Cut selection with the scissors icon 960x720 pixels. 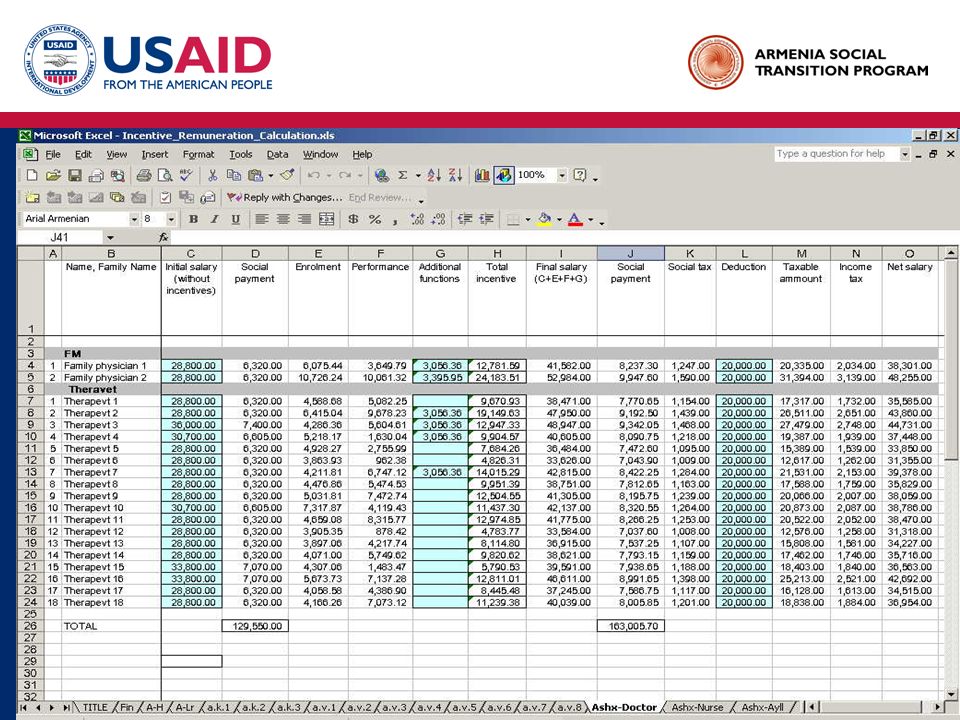(x=212, y=176)
